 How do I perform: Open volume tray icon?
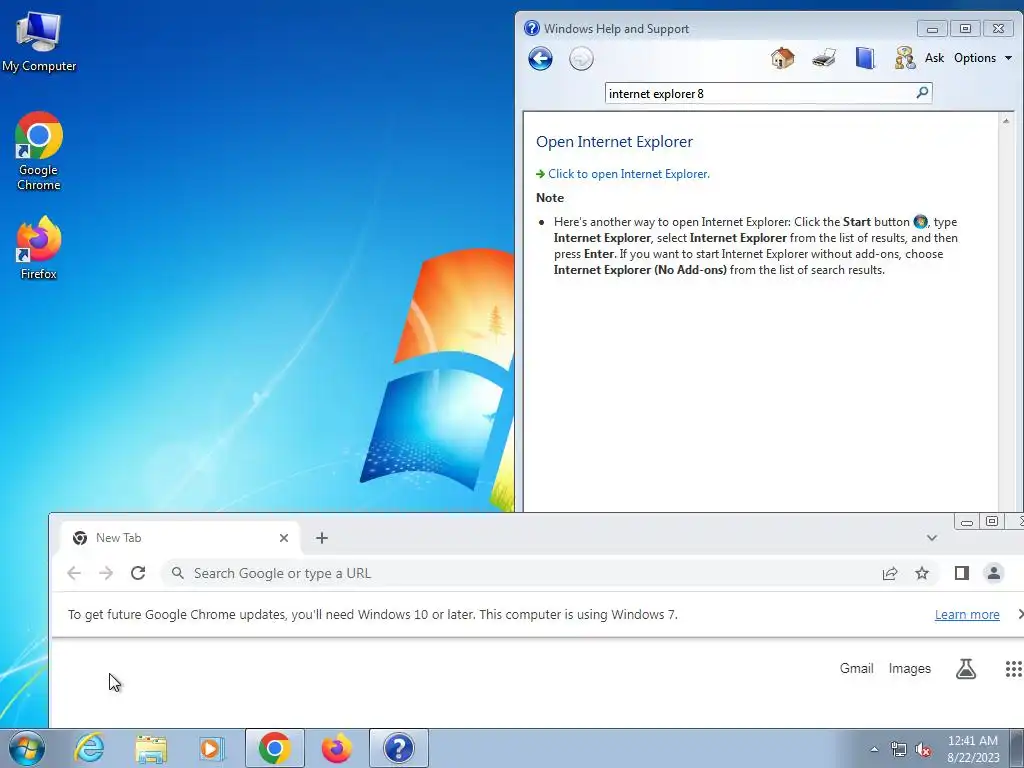pyautogui.click(x=923, y=749)
